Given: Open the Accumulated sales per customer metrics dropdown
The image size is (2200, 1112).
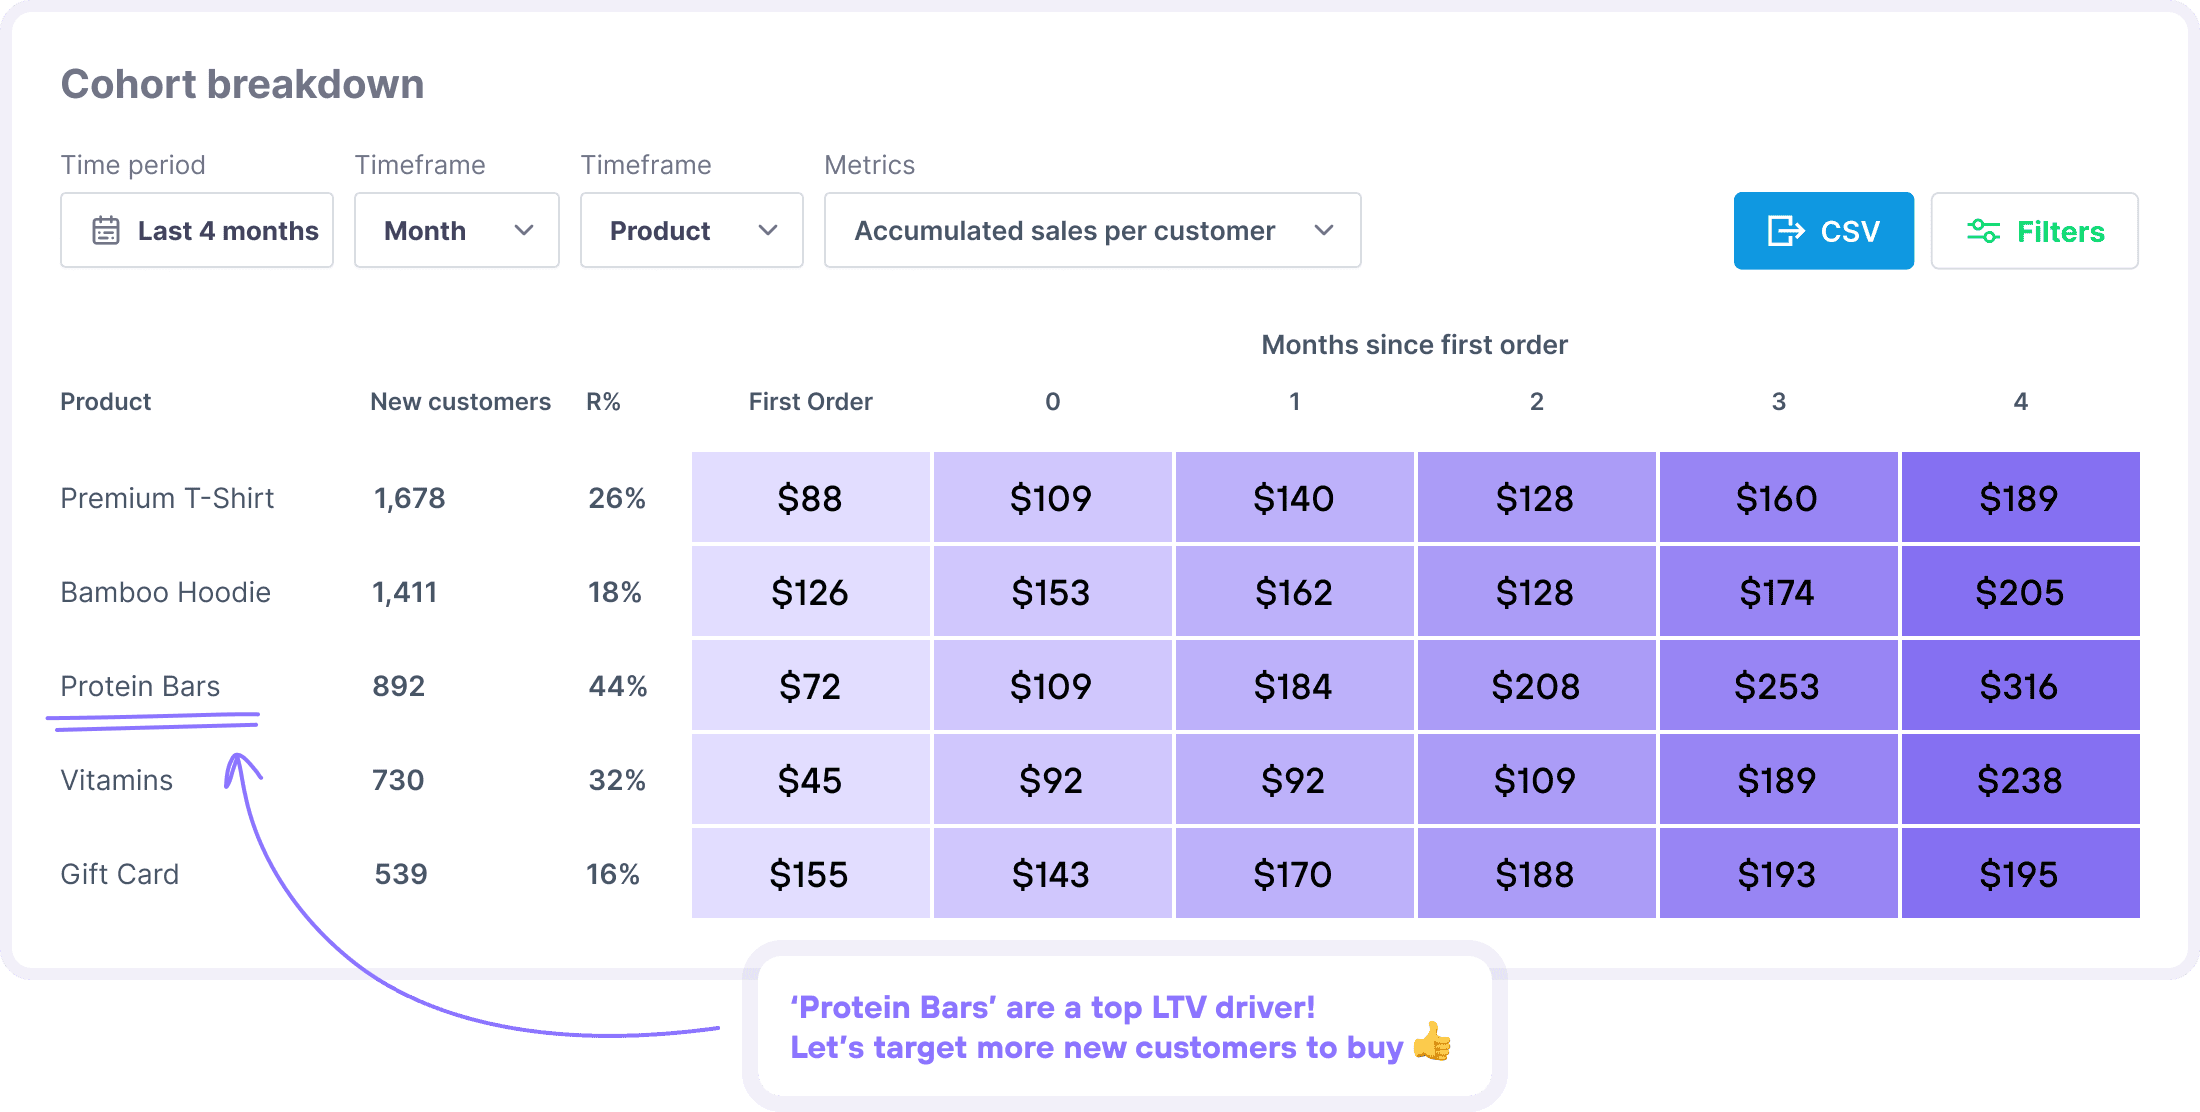Looking at the screenshot, I should [1090, 230].
